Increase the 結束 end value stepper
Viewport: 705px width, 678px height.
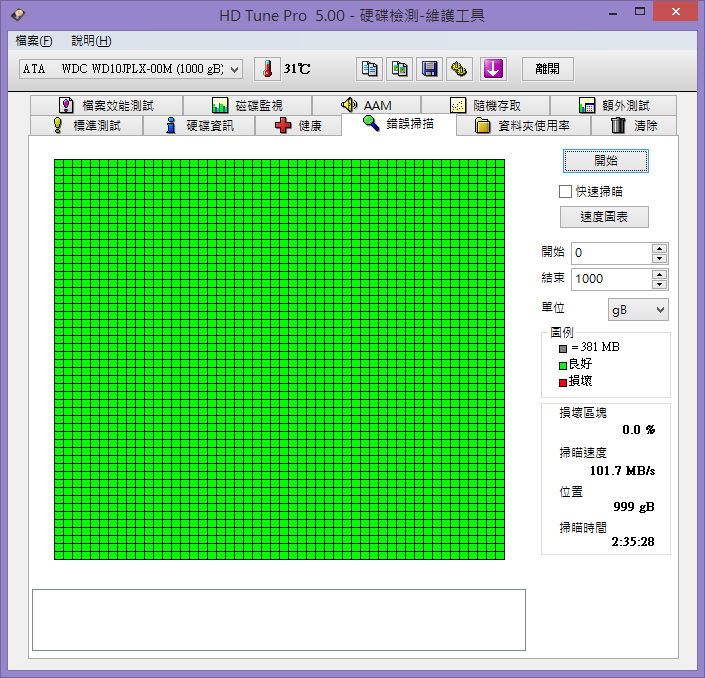pos(660,274)
